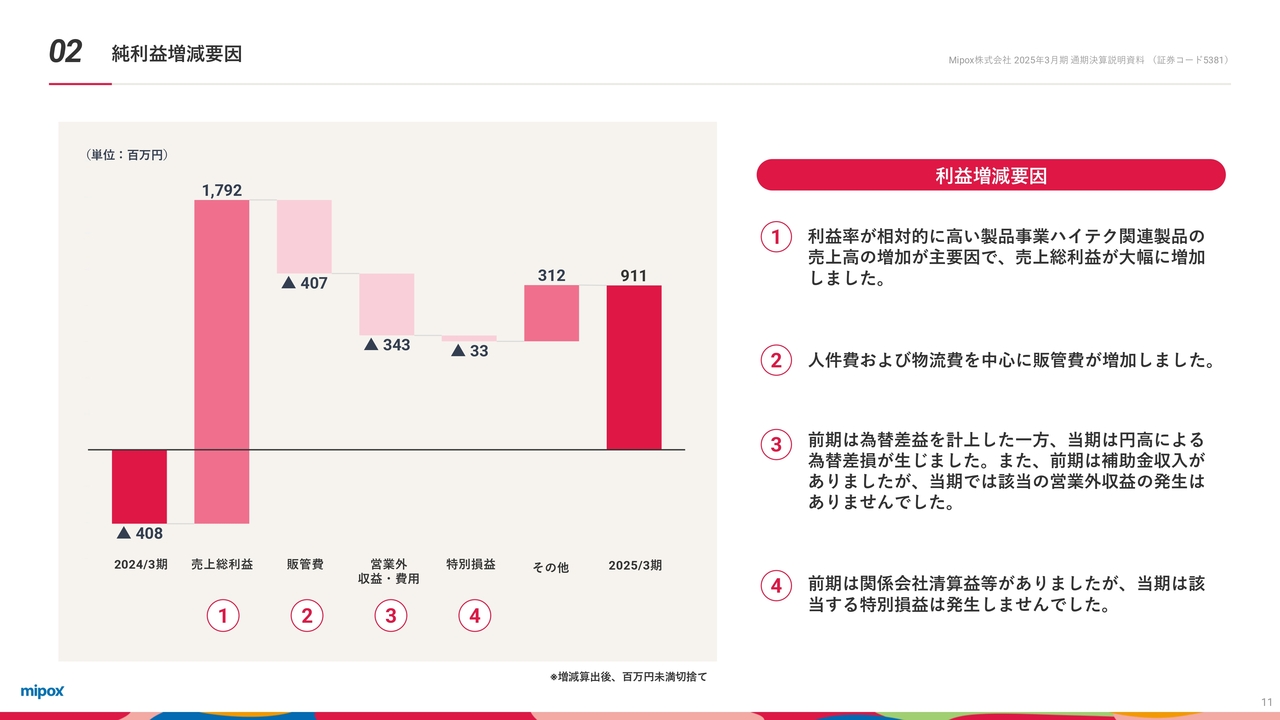This screenshot has width=1280, height=720.
Task: Click the 販管費 light pink bar
Action: point(304,236)
